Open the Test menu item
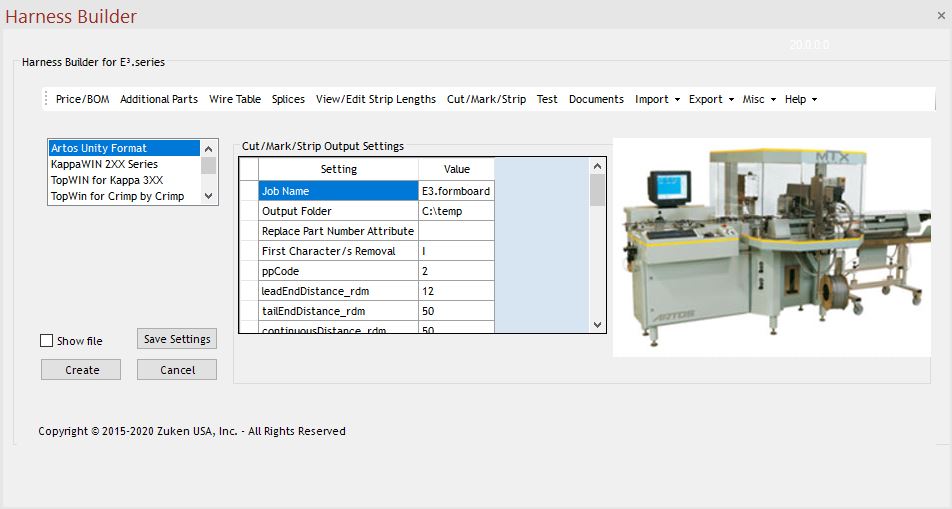 click(x=547, y=99)
